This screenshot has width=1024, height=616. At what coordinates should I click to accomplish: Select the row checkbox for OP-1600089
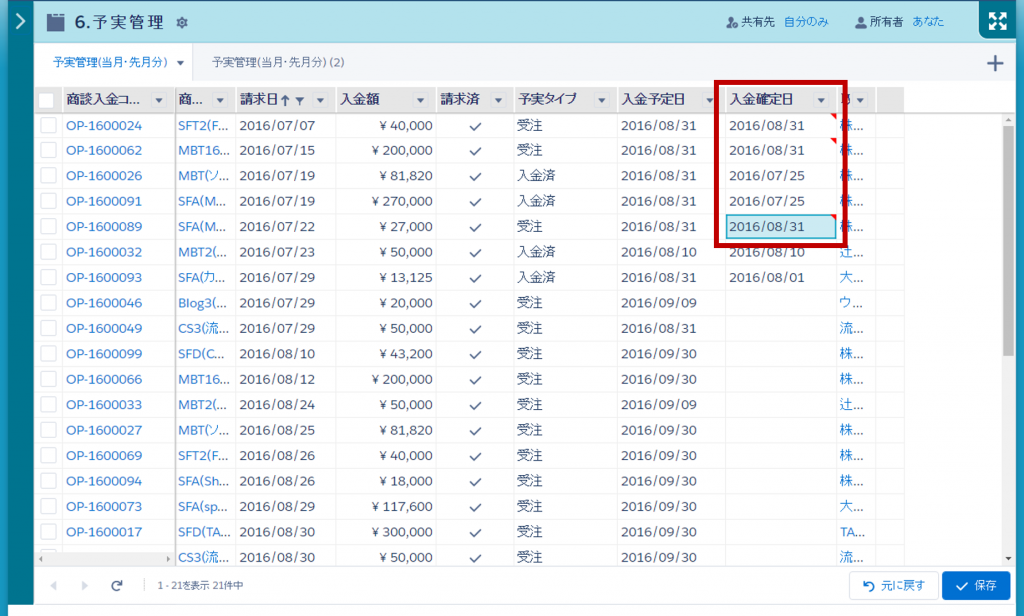click(48, 227)
